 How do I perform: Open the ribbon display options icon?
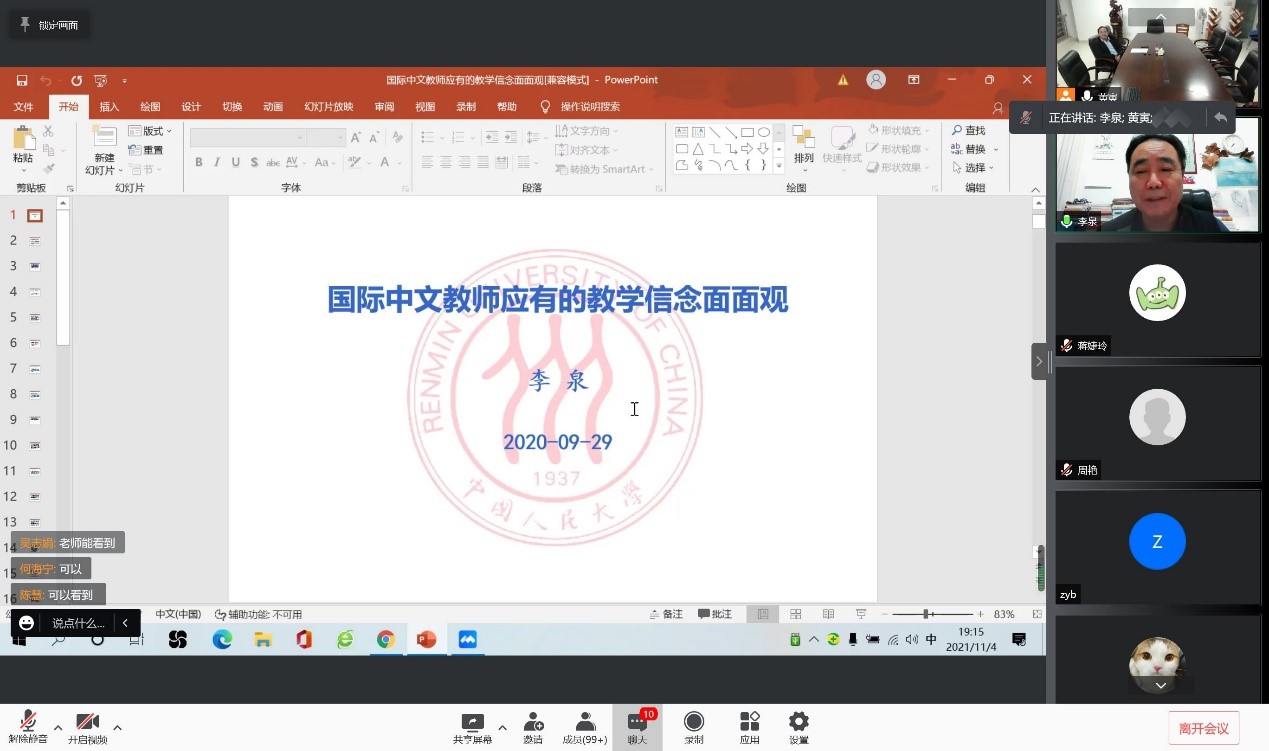point(913,80)
